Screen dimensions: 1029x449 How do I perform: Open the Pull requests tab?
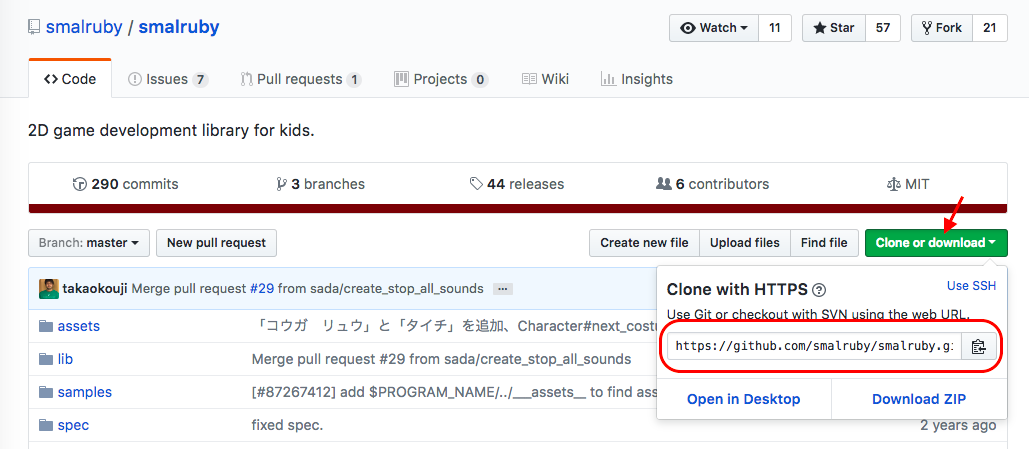(x=300, y=79)
